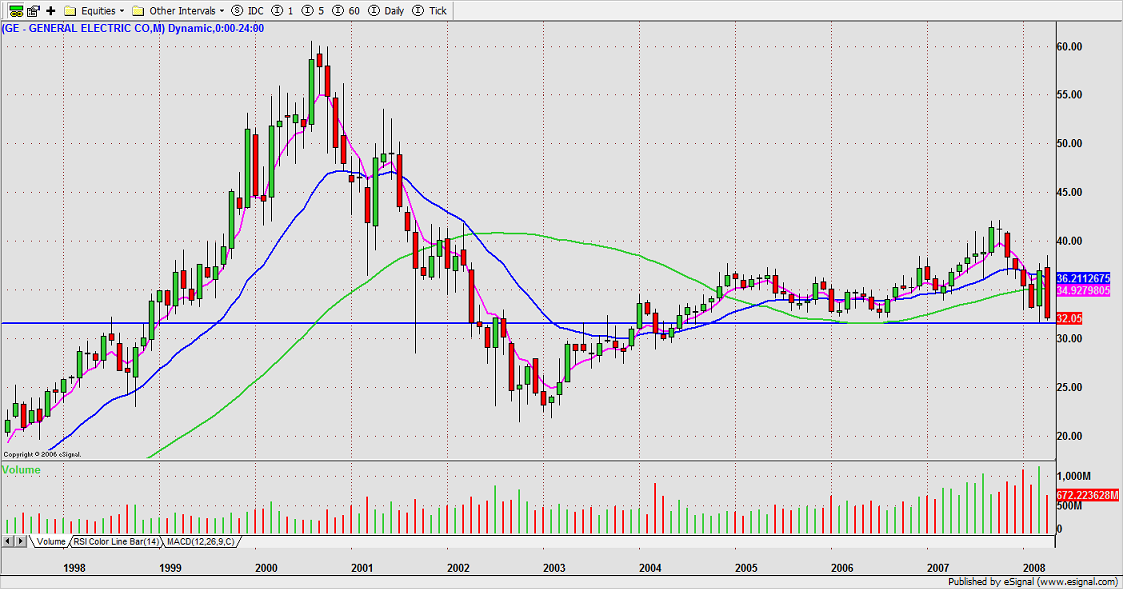Click the 2008 year label on time axis
The width and height of the screenshot is (1123, 589).
click(1033, 568)
